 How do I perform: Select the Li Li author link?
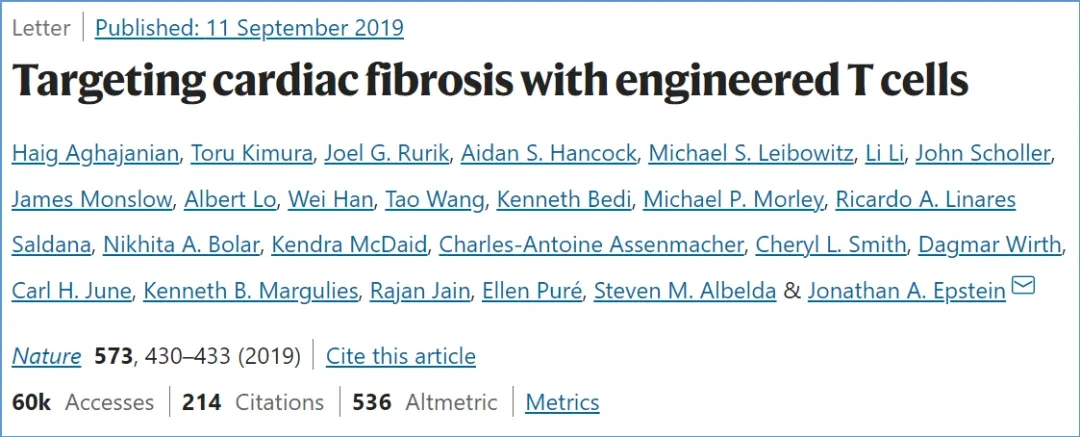tap(884, 154)
